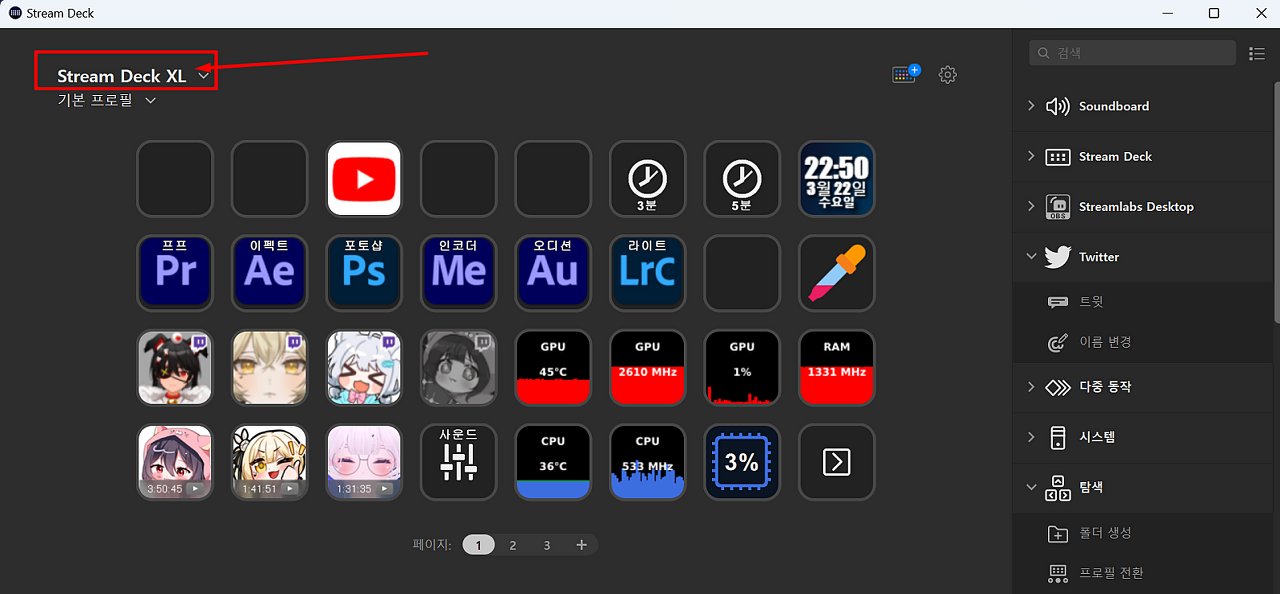Go to page 1
This screenshot has width=1280, height=594.
tap(479, 545)
